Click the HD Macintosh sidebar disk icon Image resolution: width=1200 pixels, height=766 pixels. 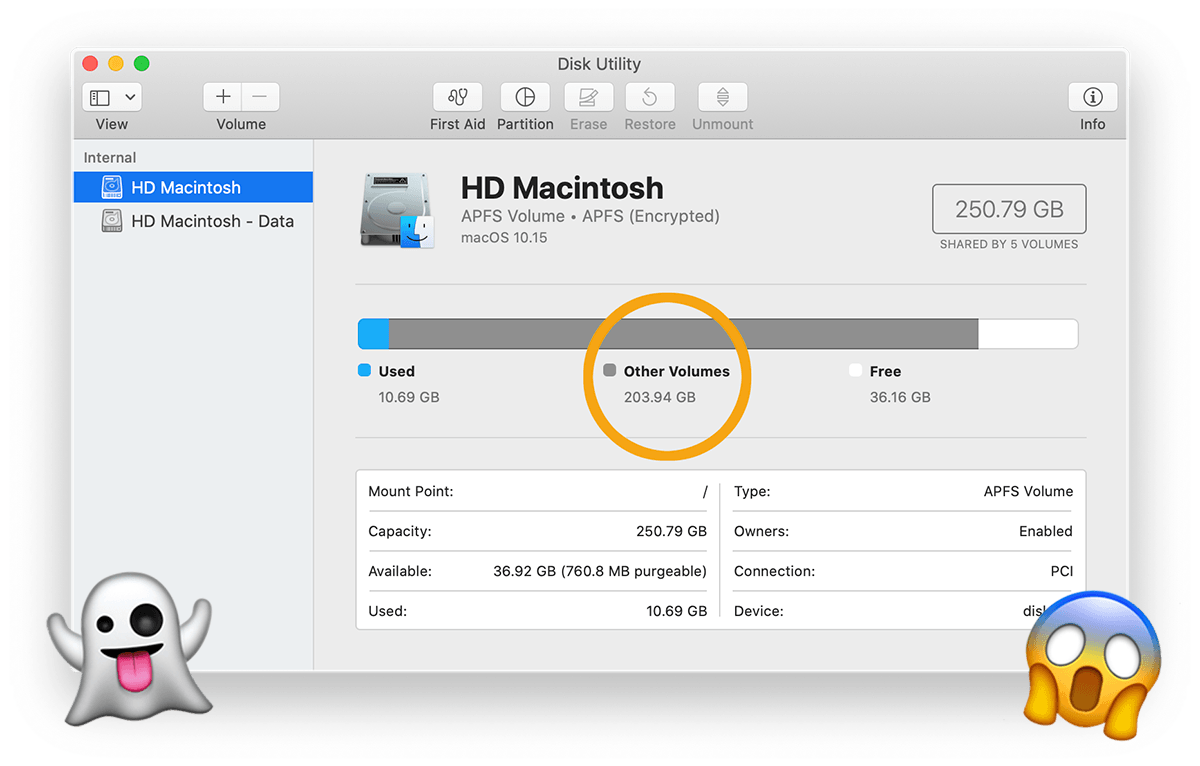[112, 187]
